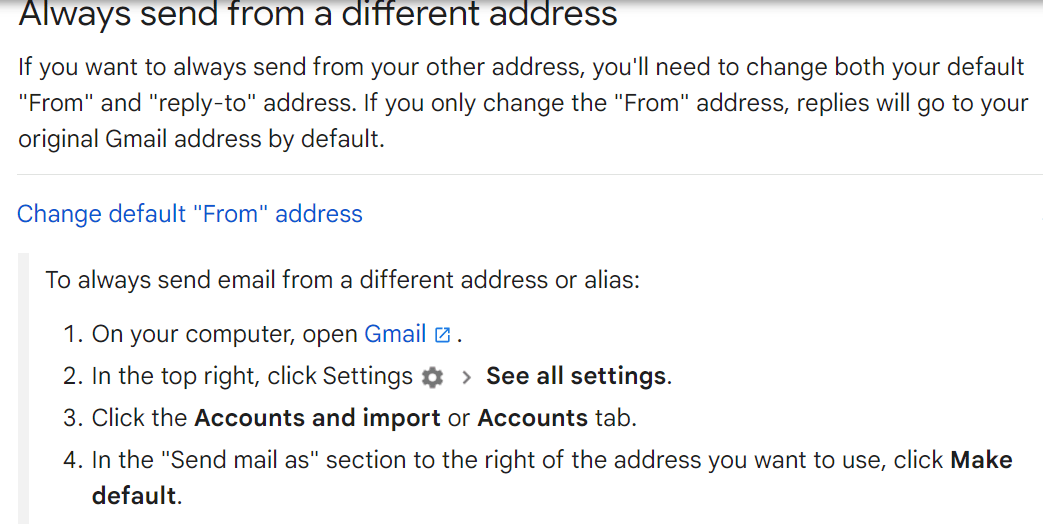The width and height of the screenshot is (1043, 531).
Task: Click the bold "Accounts" word before "tab"
Action: [x=532, y=418]
